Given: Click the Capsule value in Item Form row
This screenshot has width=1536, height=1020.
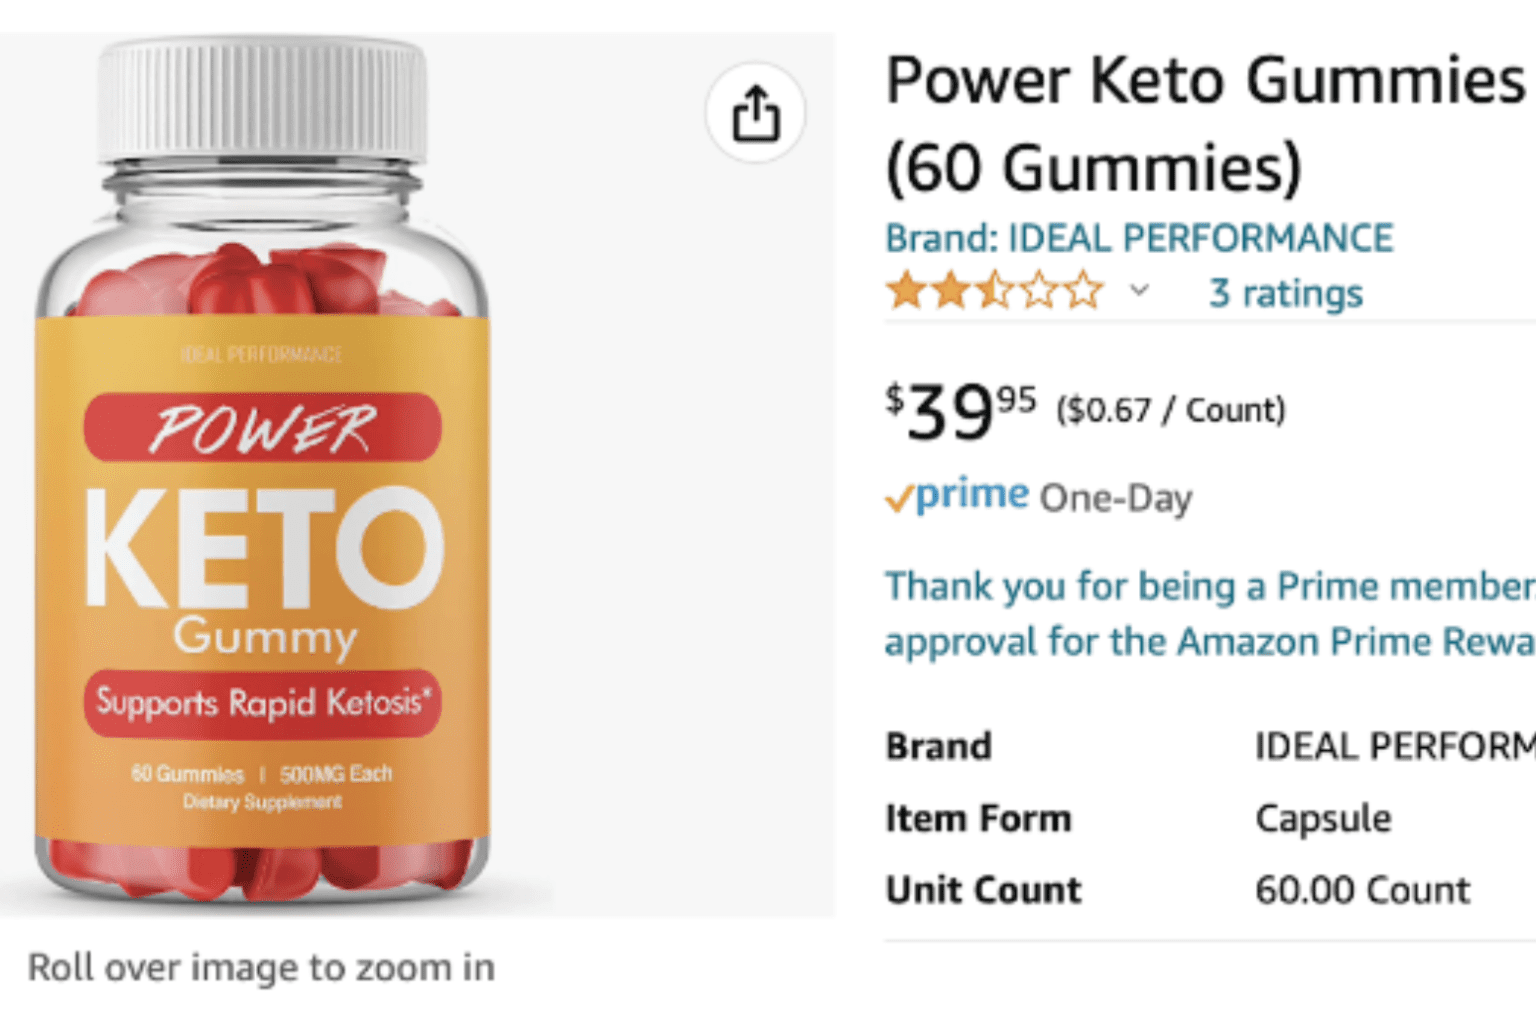Looking at the screenshot, I should click(1323, 818).
